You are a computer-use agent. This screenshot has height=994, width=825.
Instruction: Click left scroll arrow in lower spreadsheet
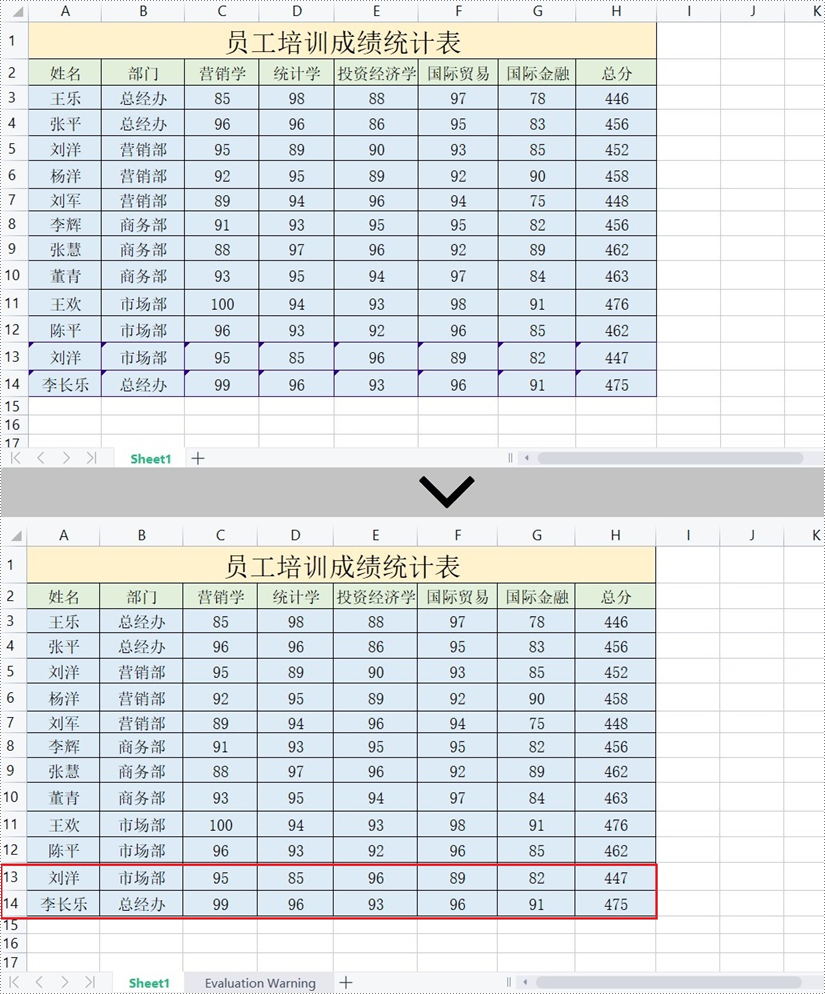pyautogui.click(x=525, y=982)
